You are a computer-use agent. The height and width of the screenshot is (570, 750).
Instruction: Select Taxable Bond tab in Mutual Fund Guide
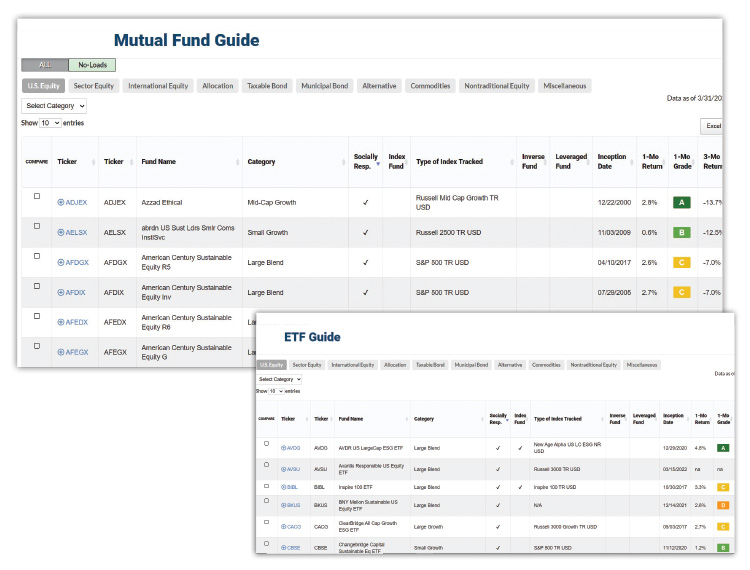(267, 86)
